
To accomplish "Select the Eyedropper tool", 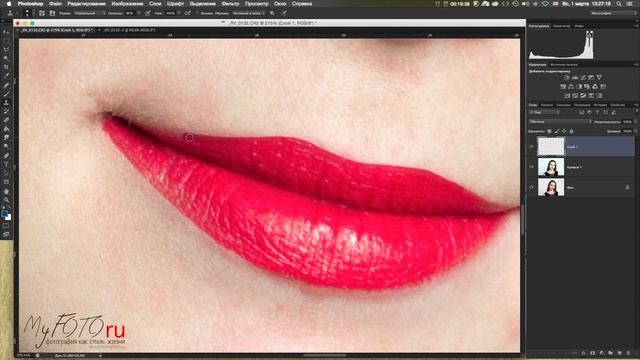I will point(6,76).
